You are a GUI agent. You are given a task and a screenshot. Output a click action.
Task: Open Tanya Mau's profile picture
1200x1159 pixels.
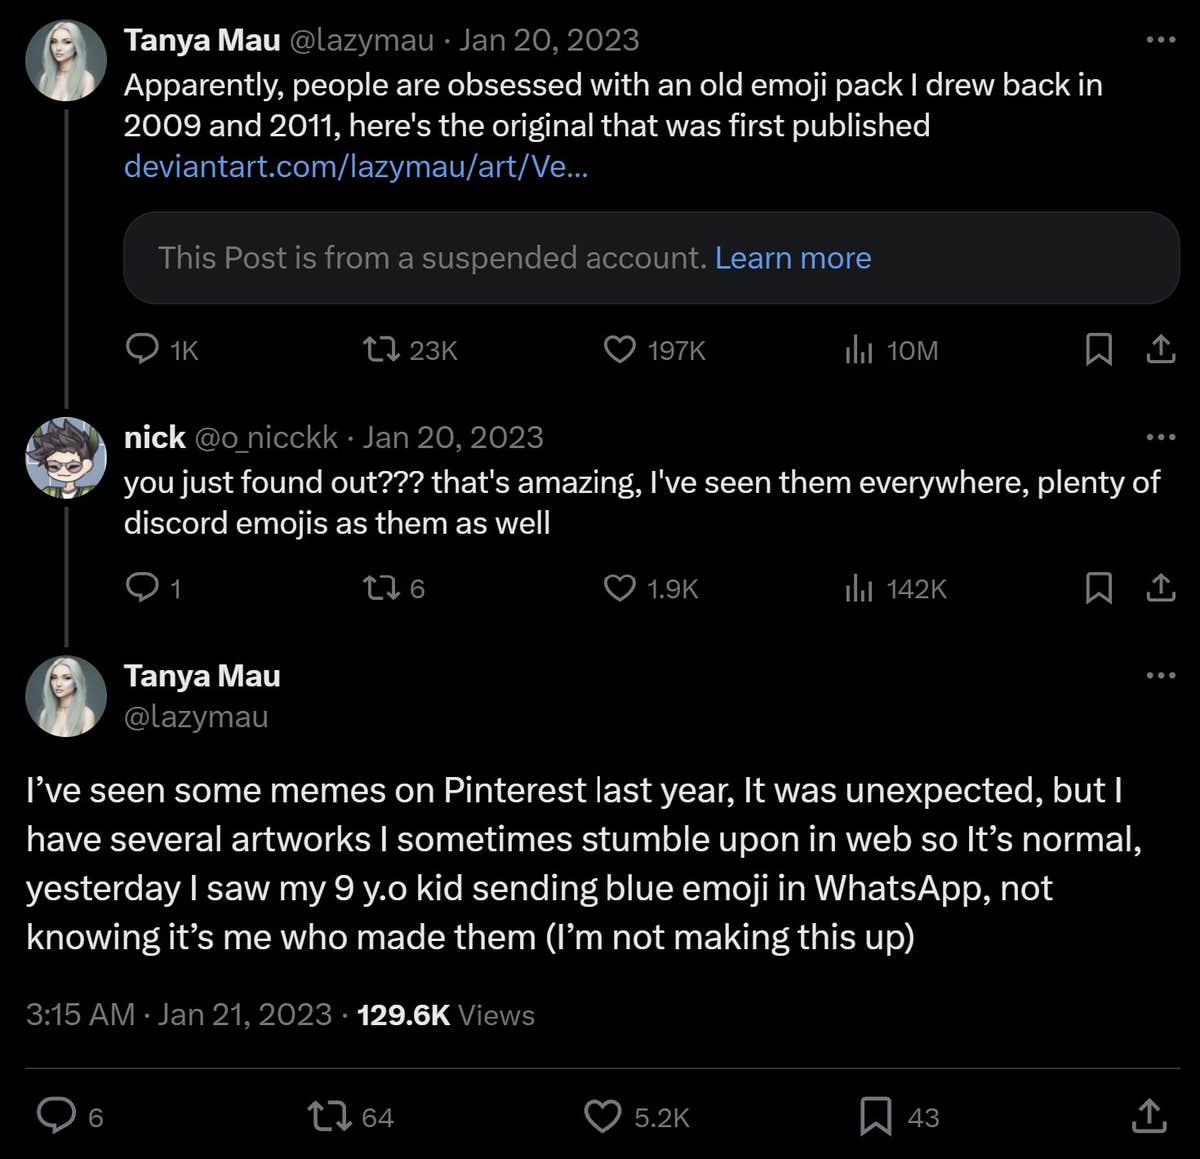[65, 60]
